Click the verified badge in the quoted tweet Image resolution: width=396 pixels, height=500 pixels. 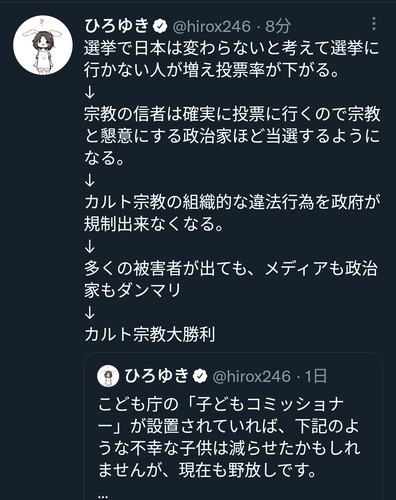tap(200, 376)
